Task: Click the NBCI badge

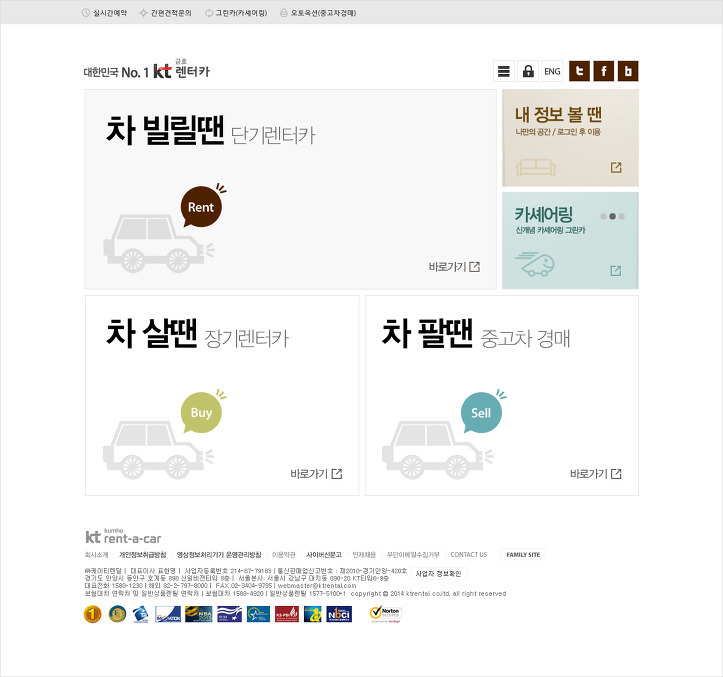Action: coord(339,614)
